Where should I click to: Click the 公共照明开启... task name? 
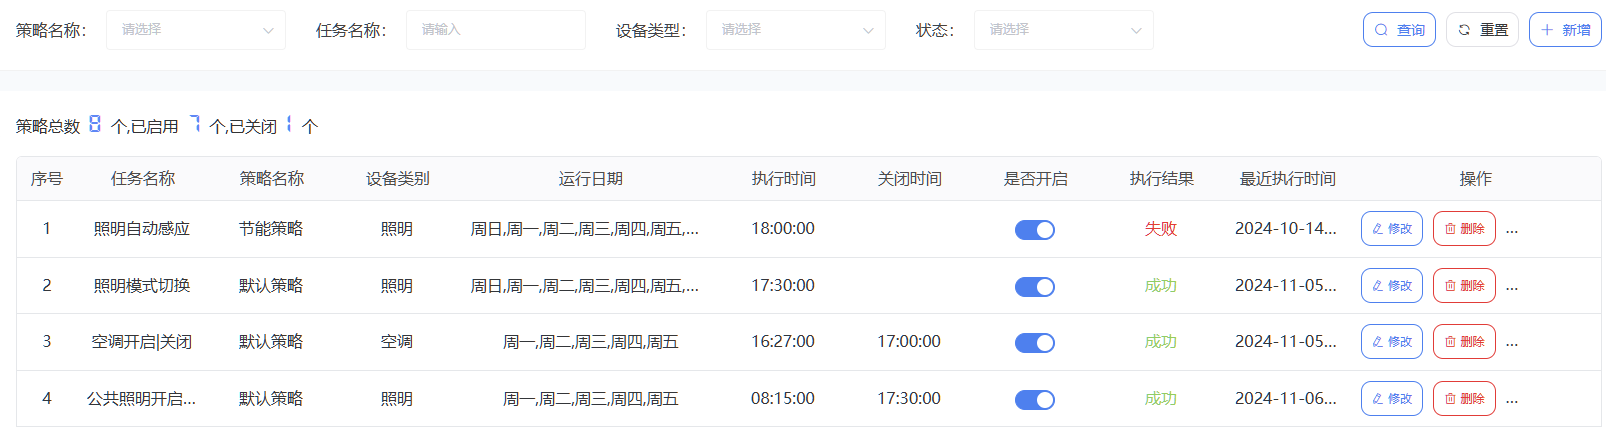pos(142,399)
